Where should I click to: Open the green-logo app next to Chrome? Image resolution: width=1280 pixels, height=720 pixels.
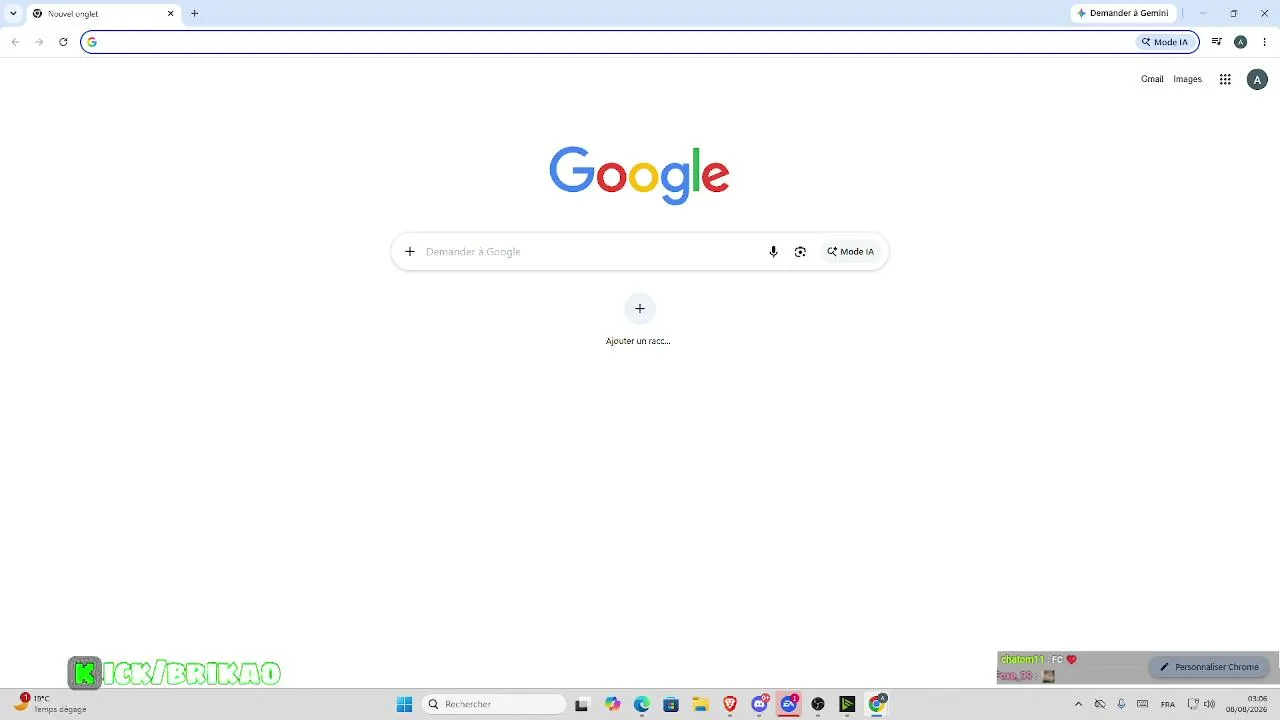click(847, 705)
